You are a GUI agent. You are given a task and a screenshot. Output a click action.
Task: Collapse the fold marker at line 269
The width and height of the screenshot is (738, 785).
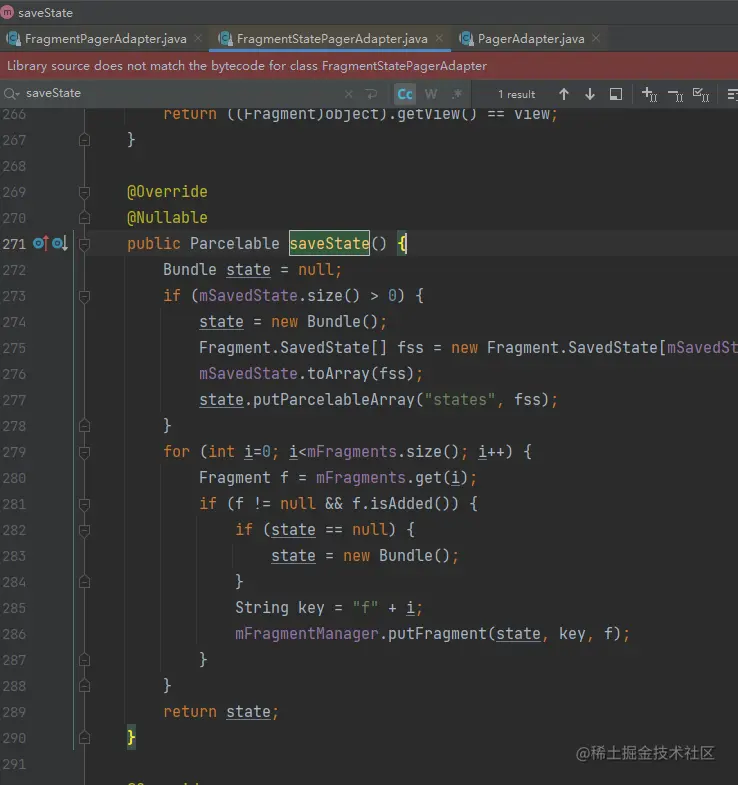(x=85, y=192)
